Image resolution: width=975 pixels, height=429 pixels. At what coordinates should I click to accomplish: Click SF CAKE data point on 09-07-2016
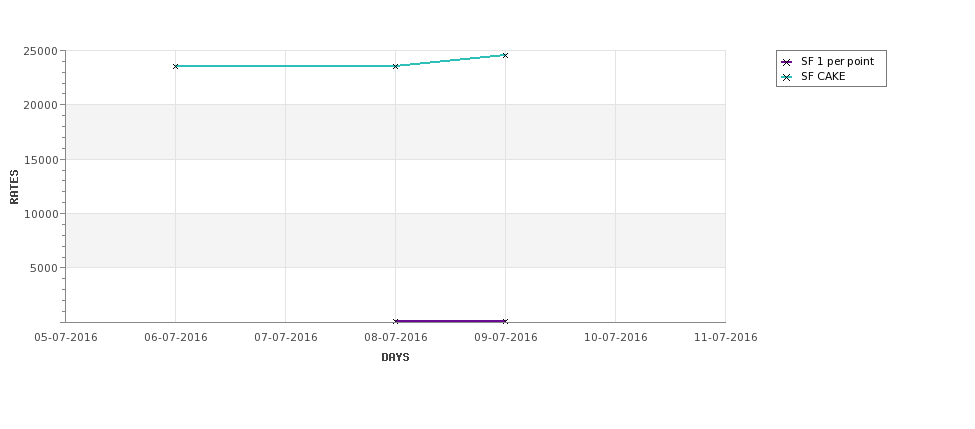click(x=505, y=55)
